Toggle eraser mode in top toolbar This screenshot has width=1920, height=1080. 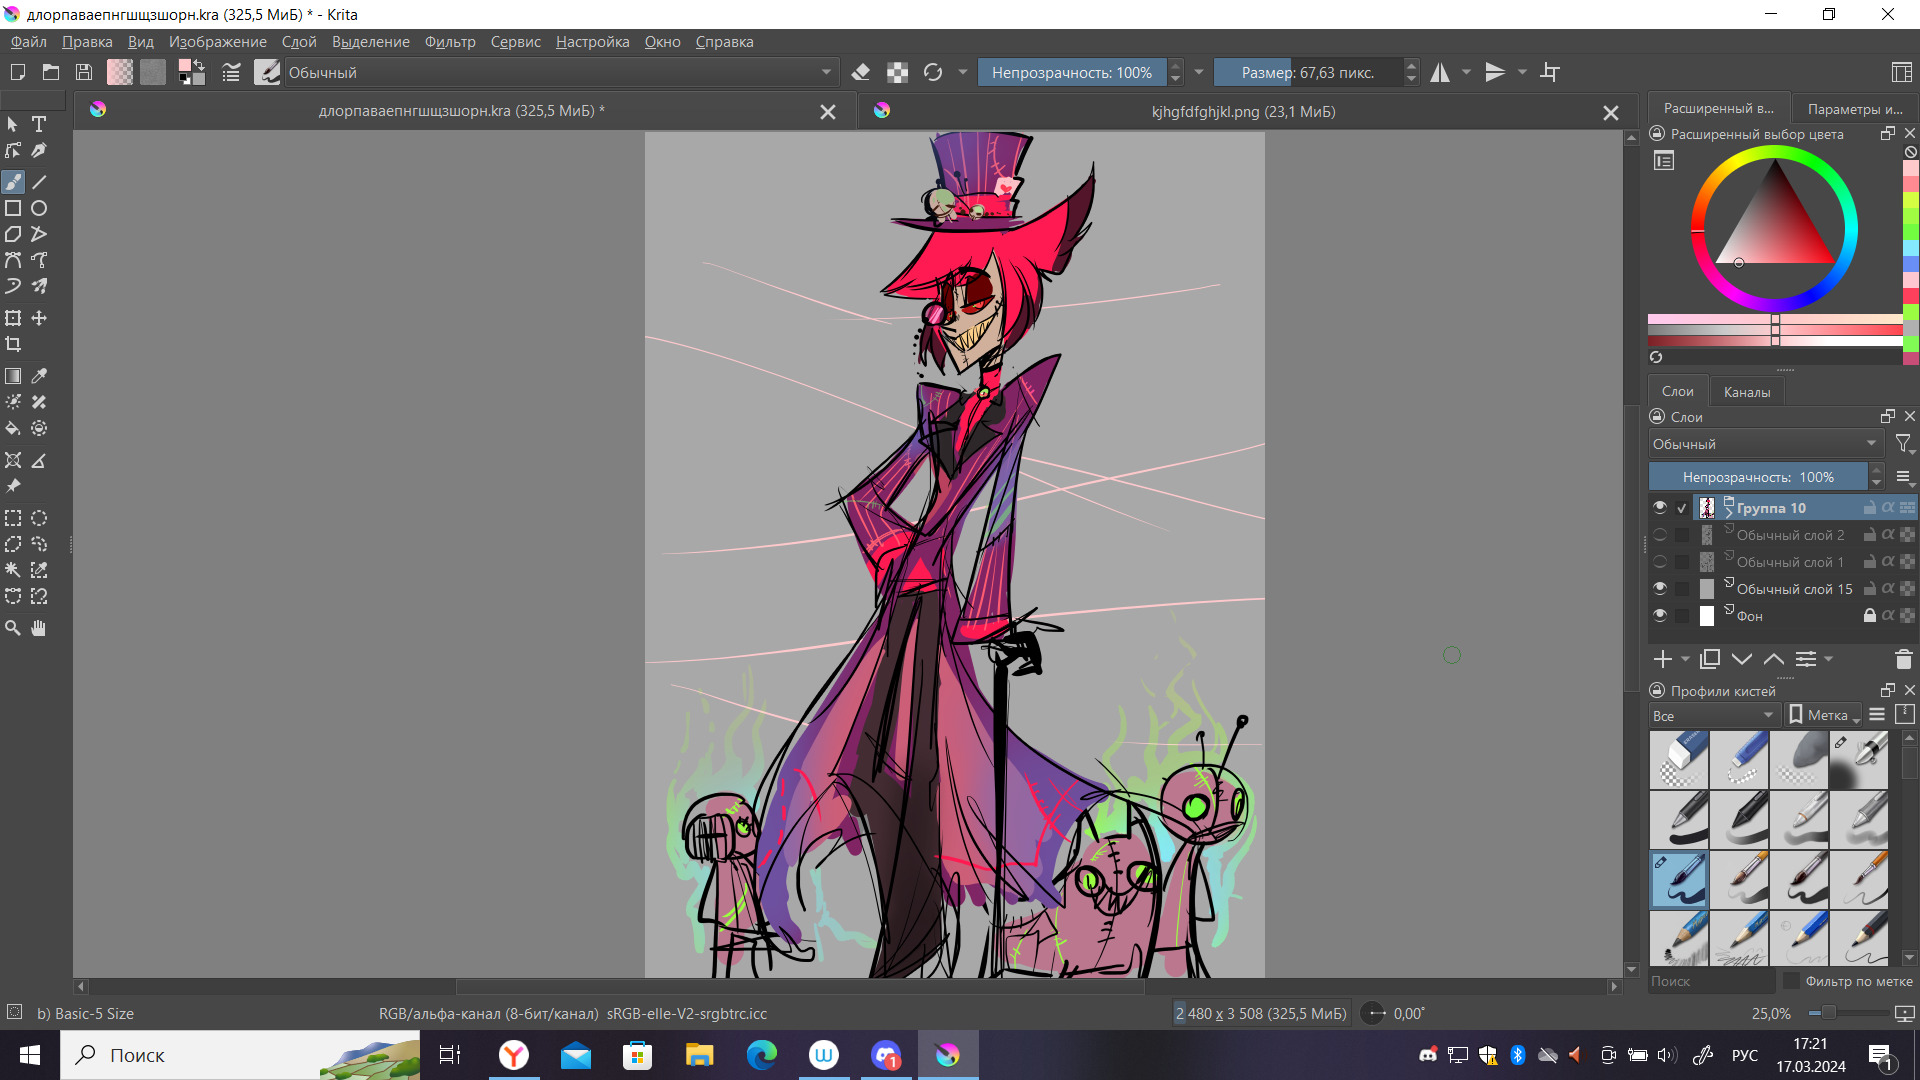coord(861,72)
